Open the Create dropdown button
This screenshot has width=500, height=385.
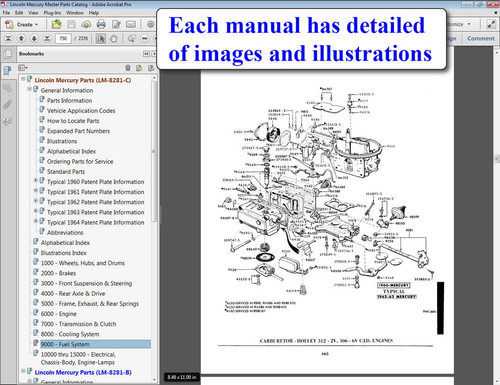click(x=22, y=25)
